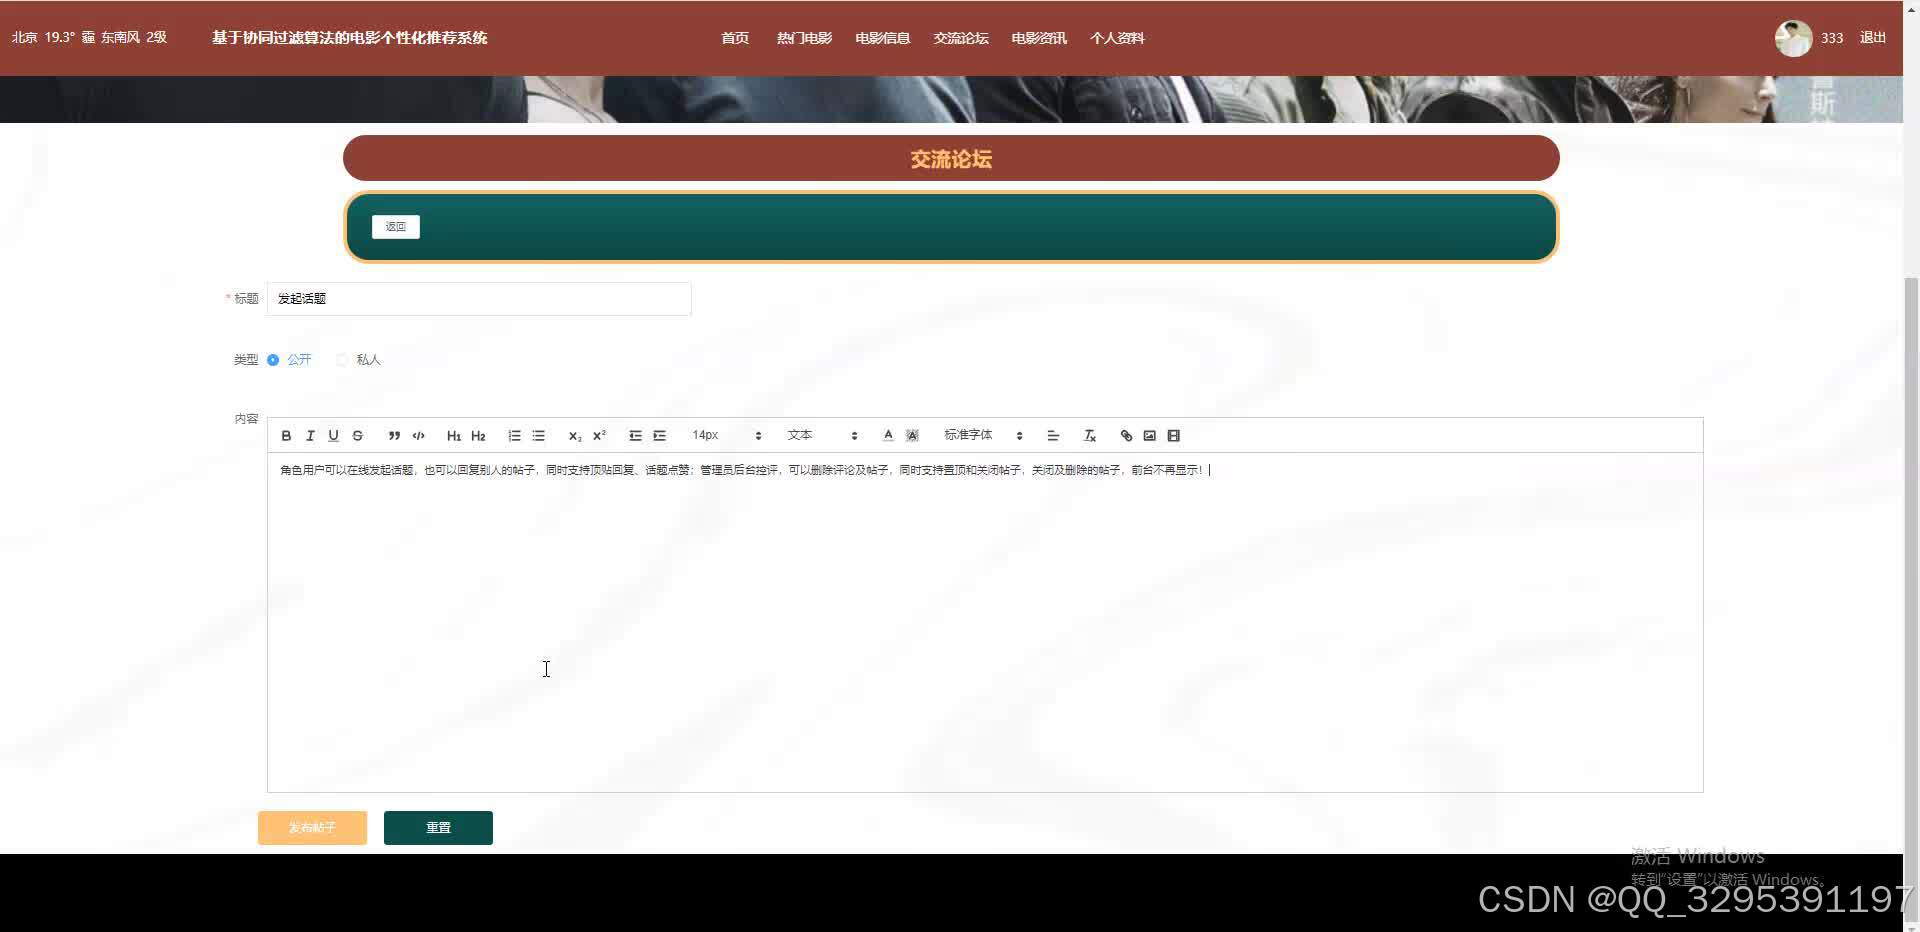Image resolution: width=1920 pixels, height=932 pixels.
Task: Select the 公开 radio option
Action: tap(290, 360)
